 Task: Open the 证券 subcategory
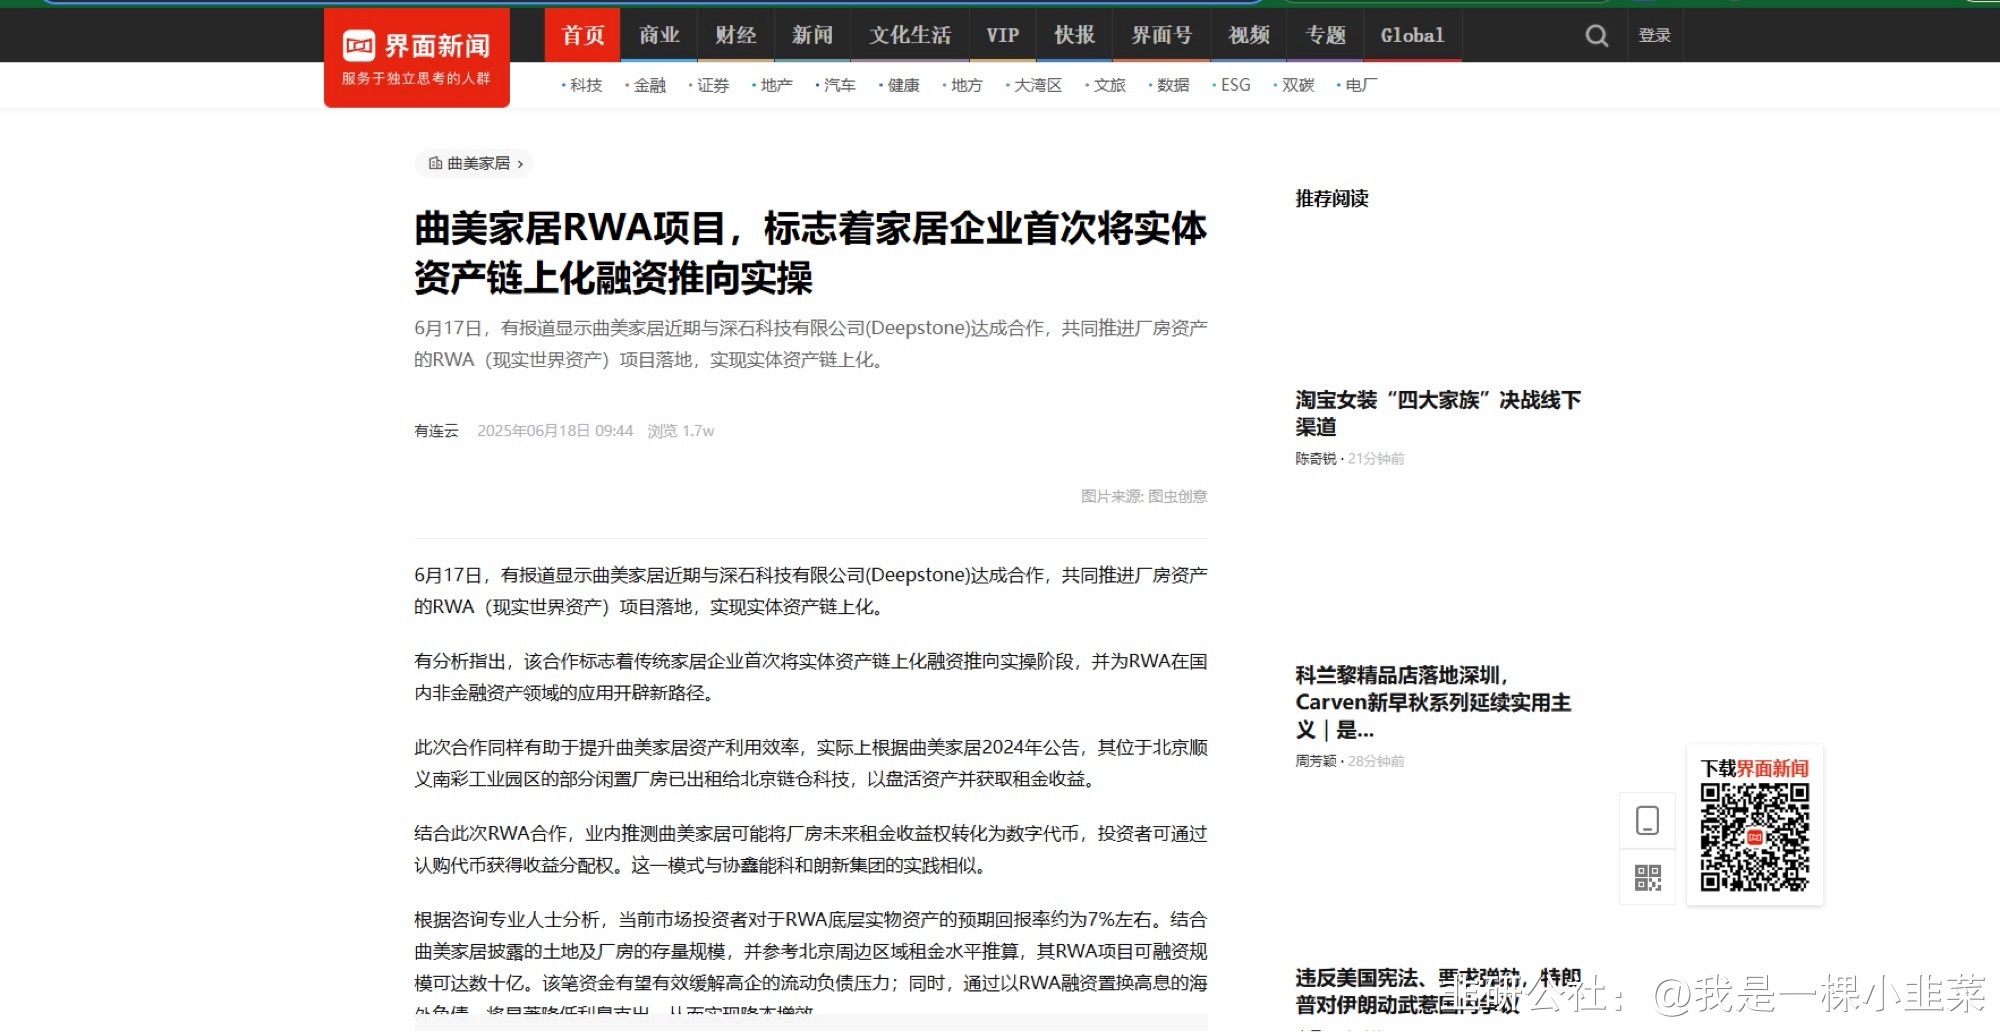712,85
